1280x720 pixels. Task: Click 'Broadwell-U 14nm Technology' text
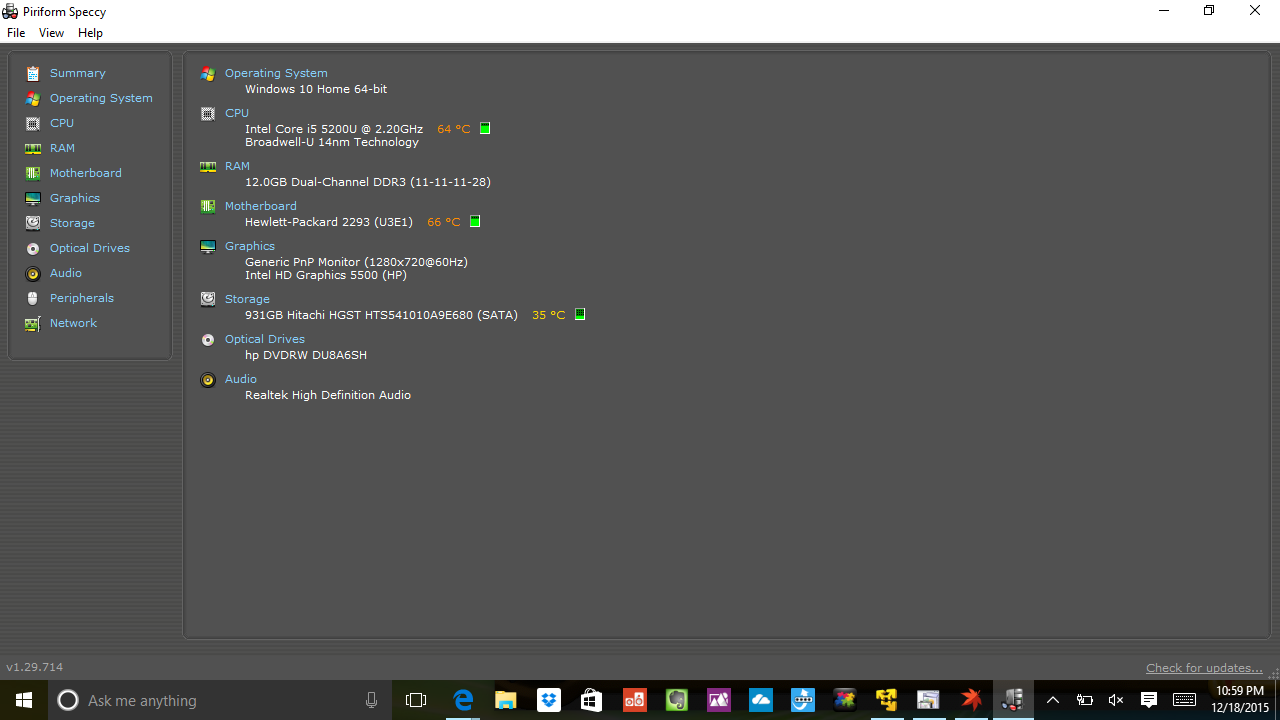click(x=332, y=142)
